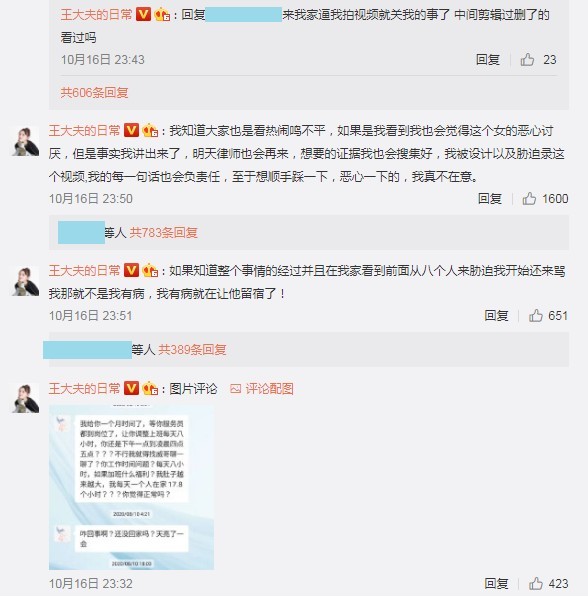
Task: Click thumbs-up icon on comment with 1600 likes
Action: click(x=529, y=199)
